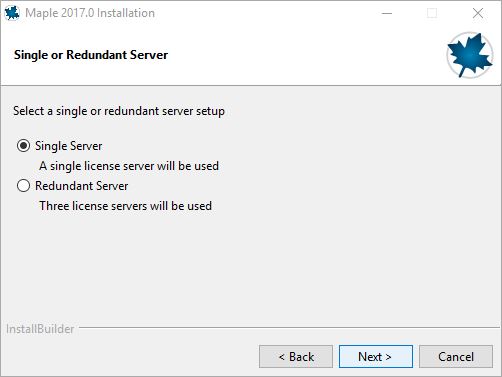The height and width of the screenshot is (377, 502).
Task: Click 'A single license server will be used' text
Action: point(129,166)
